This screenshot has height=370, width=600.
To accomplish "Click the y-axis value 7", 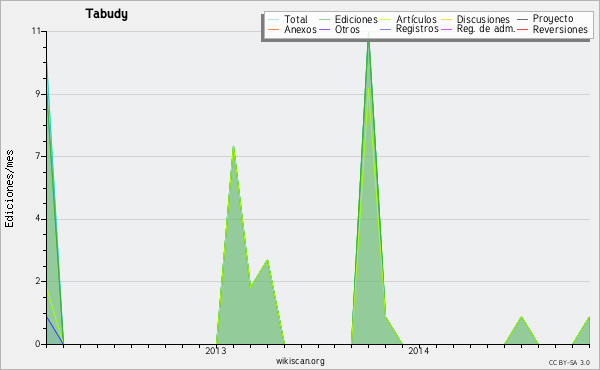I will [38, 156].
